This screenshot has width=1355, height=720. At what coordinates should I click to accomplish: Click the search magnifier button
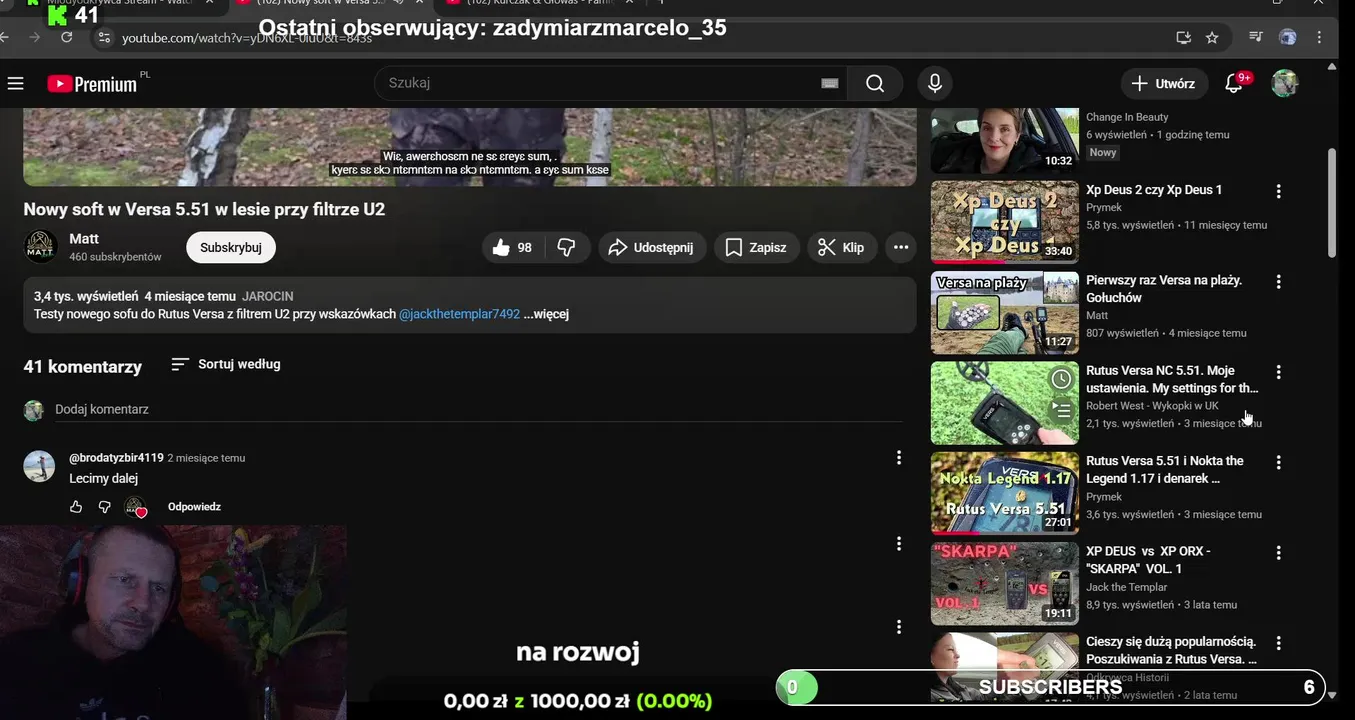tap(875, 83)
